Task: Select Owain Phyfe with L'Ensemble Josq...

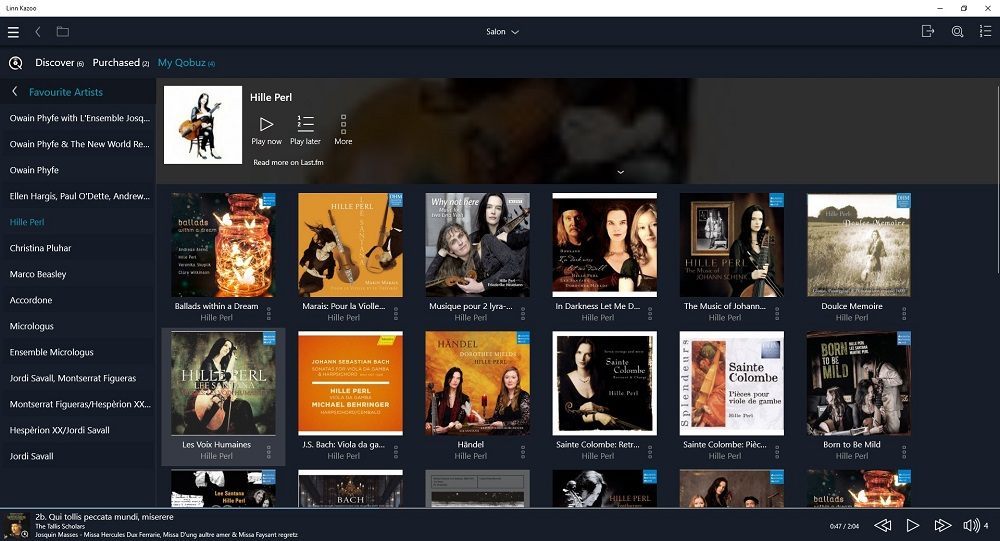Action: point(78,118)
